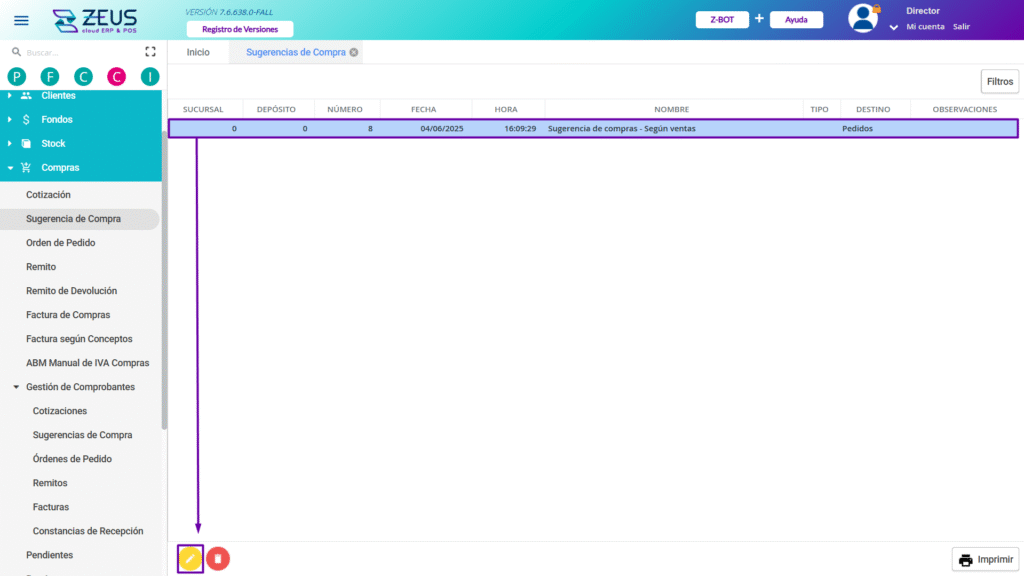Open the Filtros button
Screen dimensions: 1024x576
1000,82
